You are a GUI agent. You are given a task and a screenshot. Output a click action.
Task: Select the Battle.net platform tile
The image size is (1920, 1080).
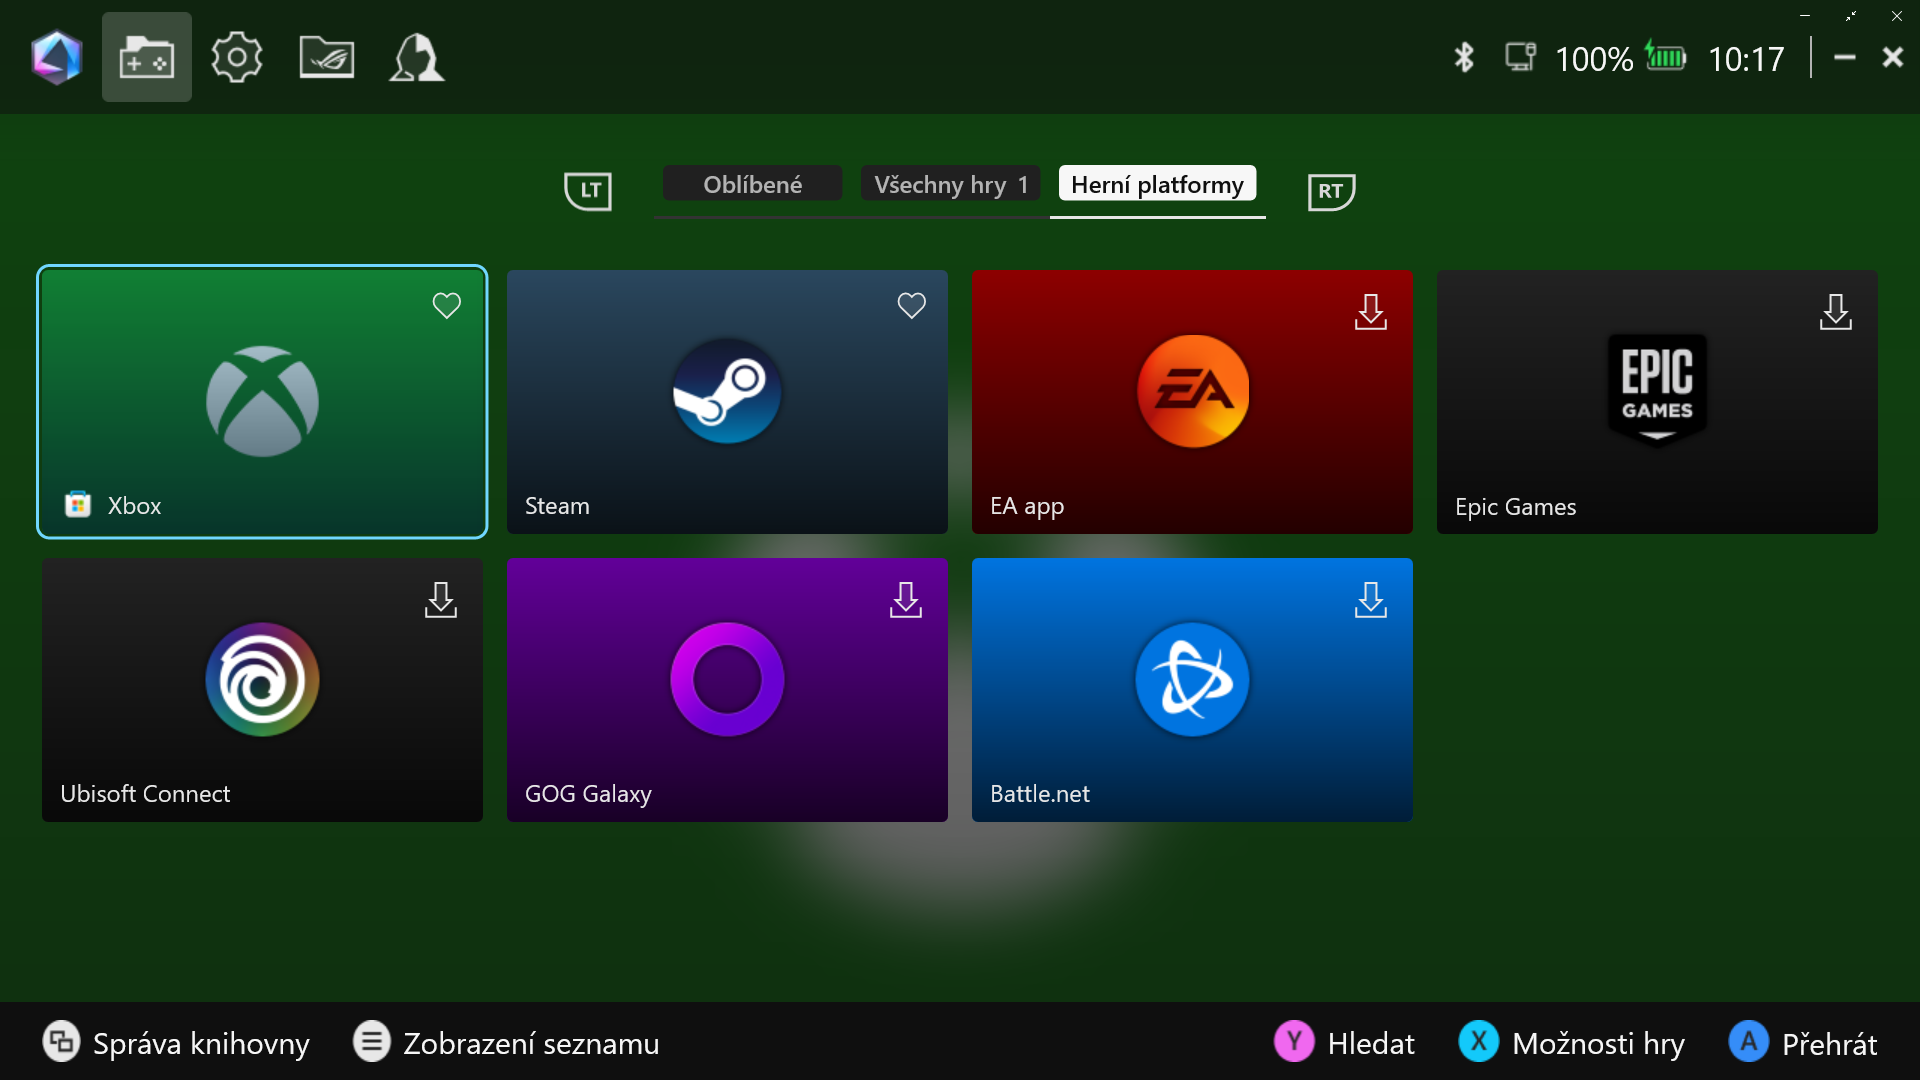click(1192, 690)
